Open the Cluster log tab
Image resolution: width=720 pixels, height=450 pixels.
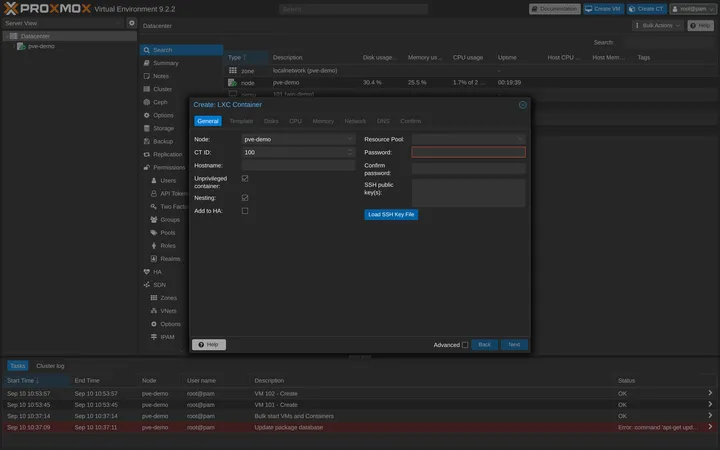pyautogui.click(x=50, y=366)
